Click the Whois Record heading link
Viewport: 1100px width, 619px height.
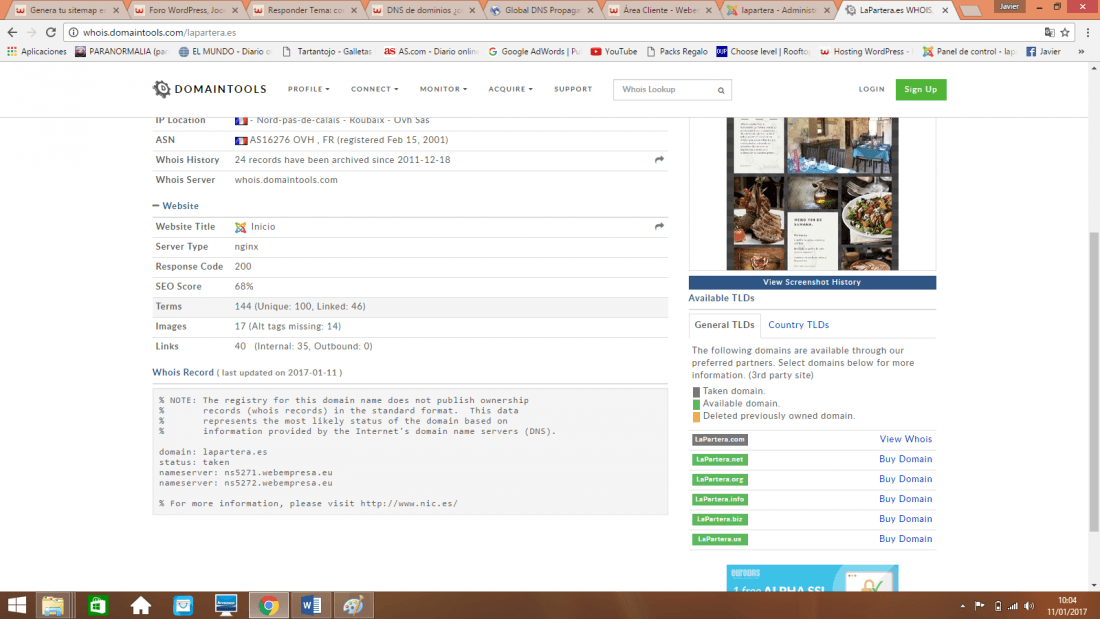pos(183,373)
